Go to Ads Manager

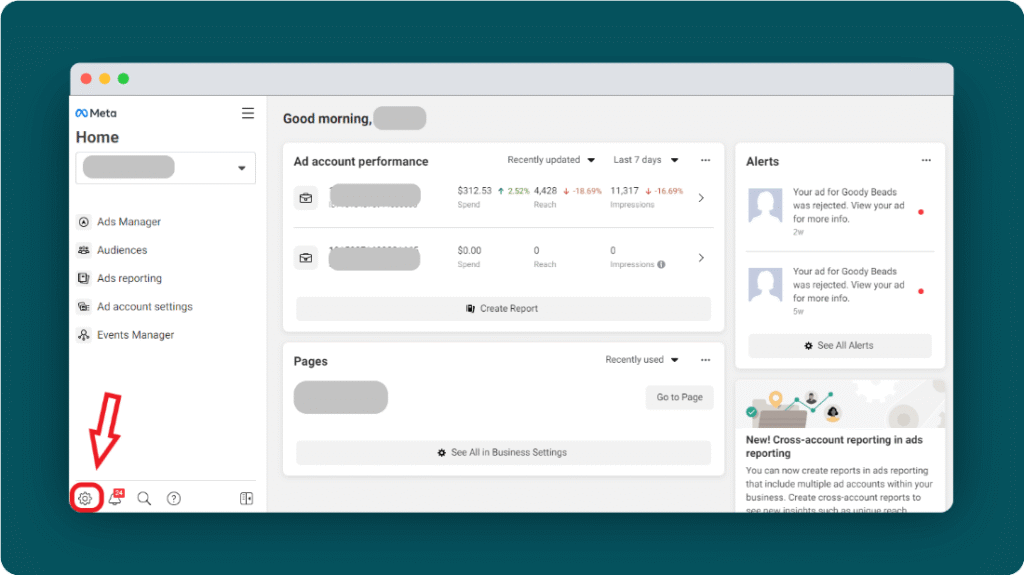129,222
